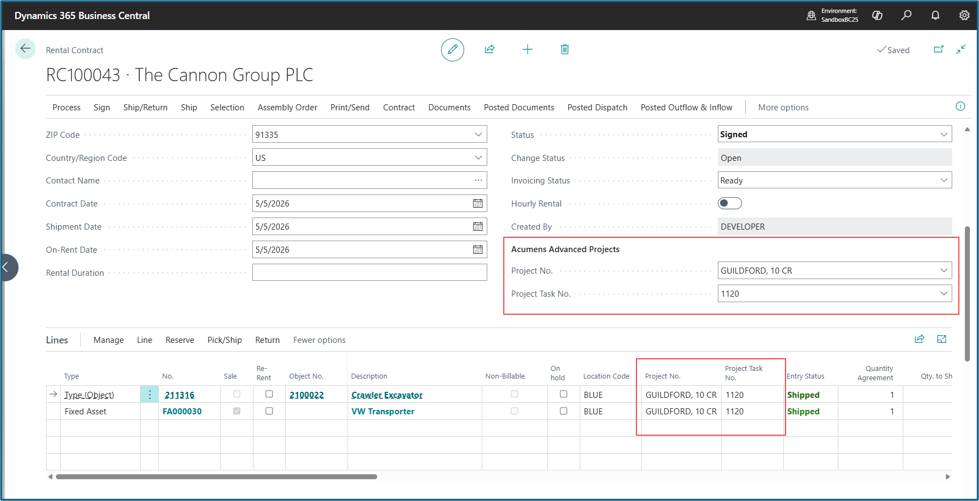Toggle Non-Billable for Crawler Excavator line
Screen dimensions: 979x501
coord(514,395)
